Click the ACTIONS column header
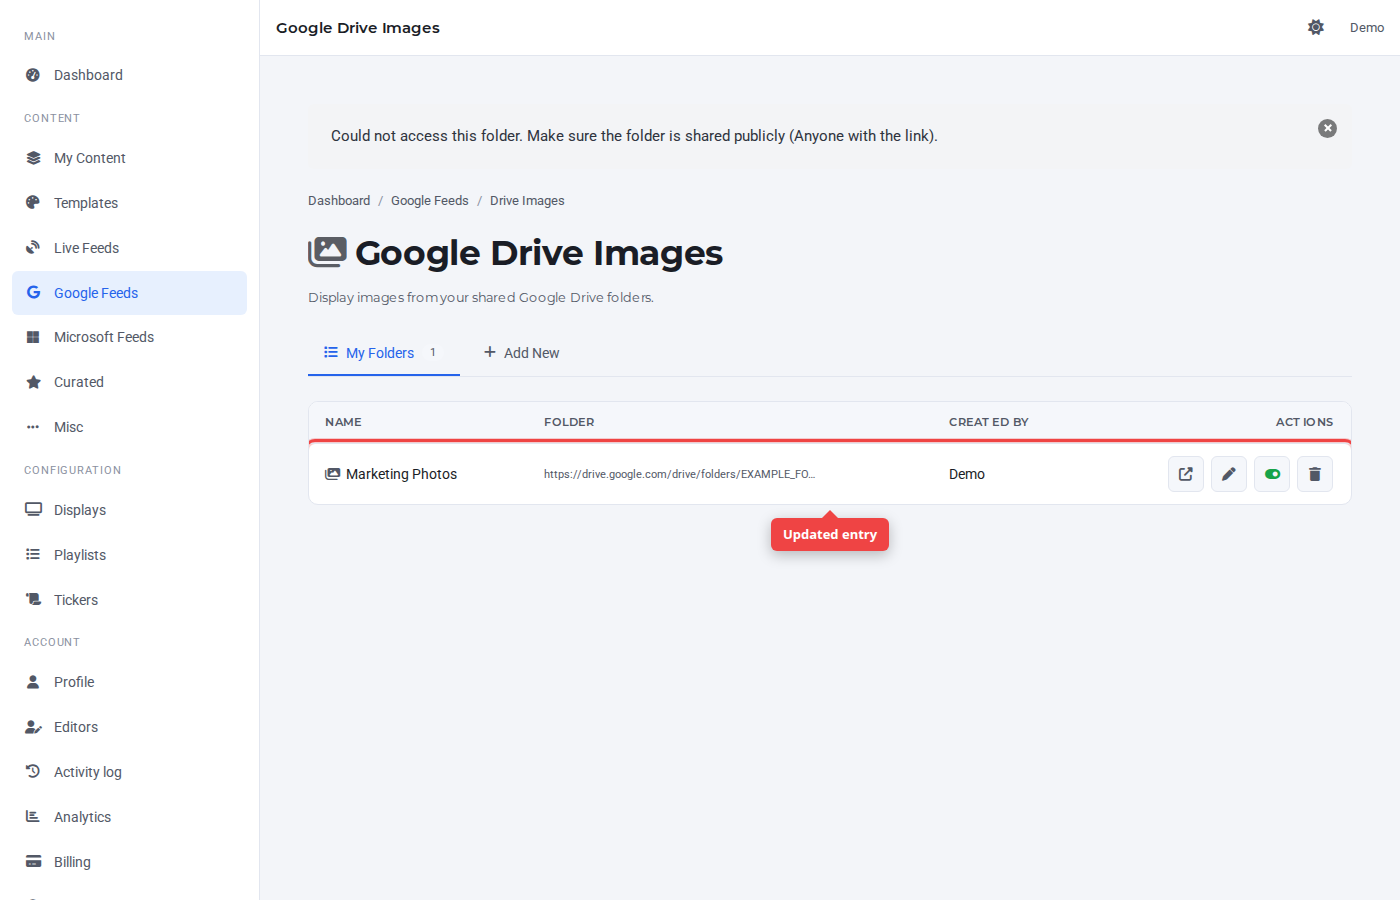Viewport: 1400px width, 900px height. click(x=1304, y=422)
